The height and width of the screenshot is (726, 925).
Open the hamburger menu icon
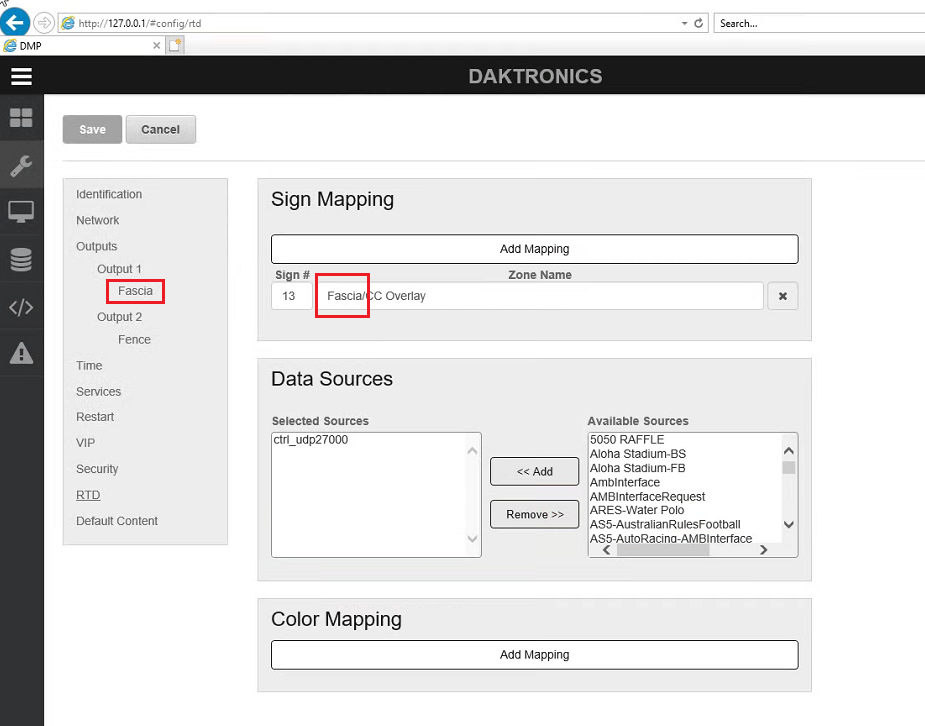point(21,76)
